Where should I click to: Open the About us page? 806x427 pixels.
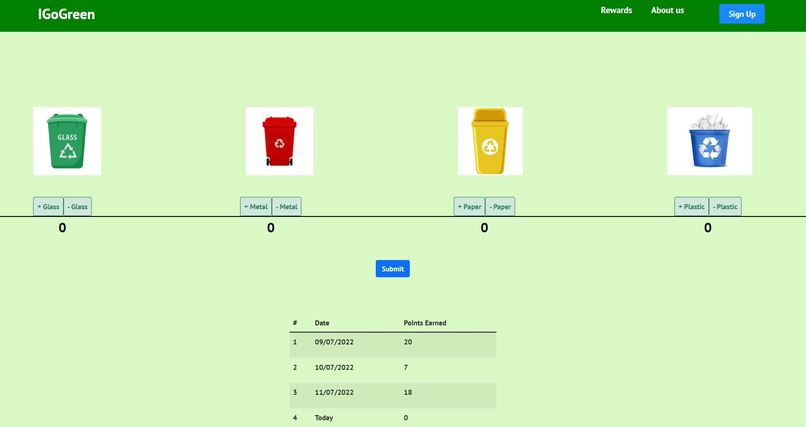pos(667,10)
